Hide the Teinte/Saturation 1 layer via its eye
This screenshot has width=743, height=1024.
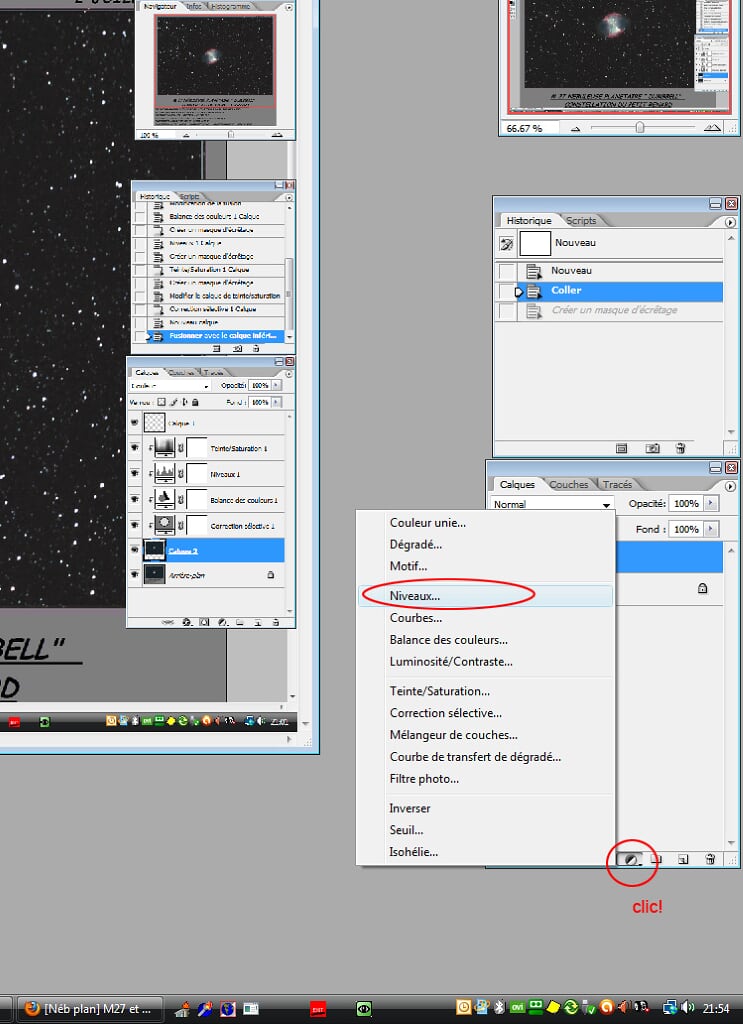tap(134, 447)
